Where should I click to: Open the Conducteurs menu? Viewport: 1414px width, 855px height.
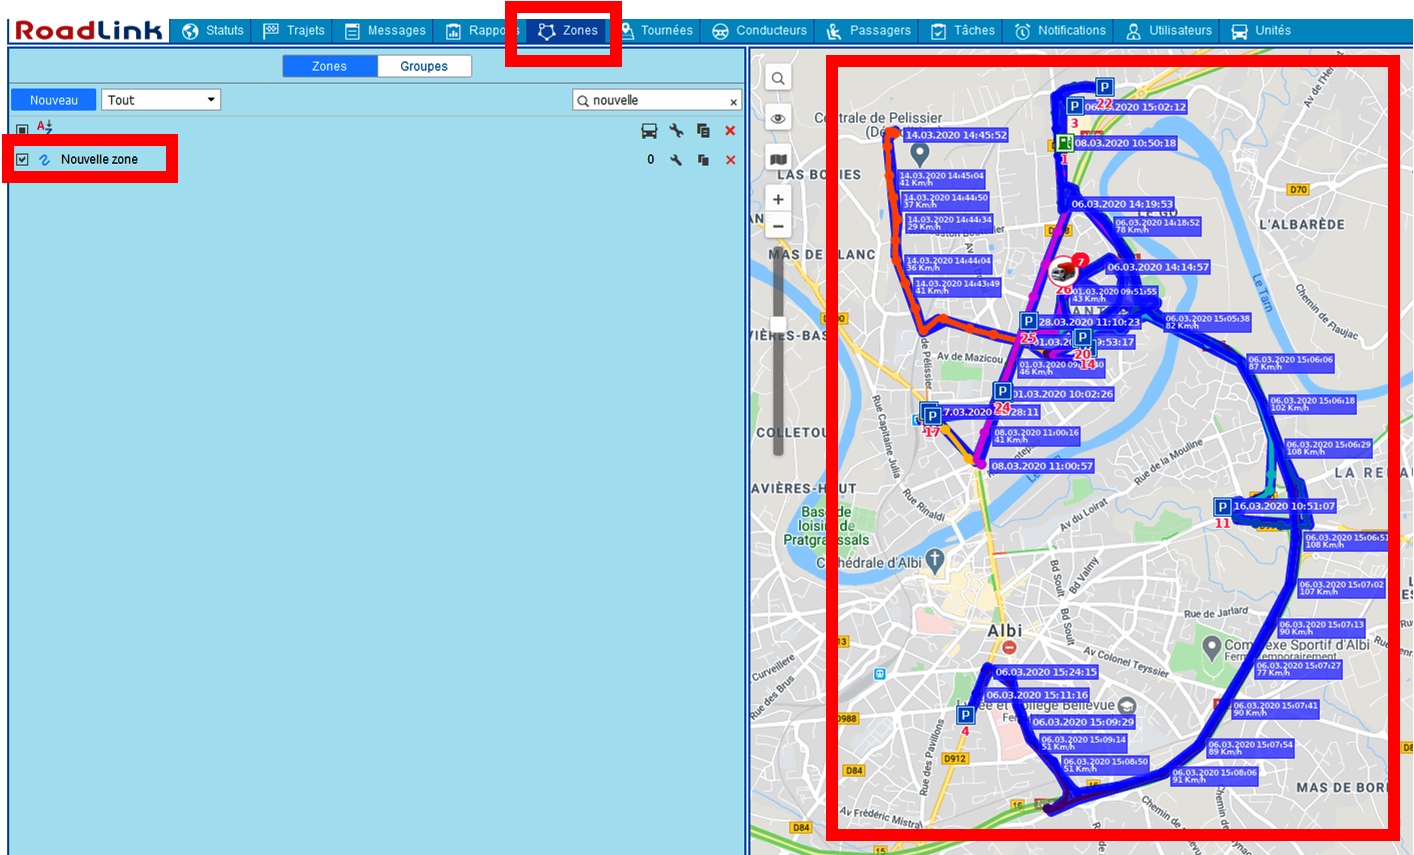pyautogui.click(x=760, y=31)
